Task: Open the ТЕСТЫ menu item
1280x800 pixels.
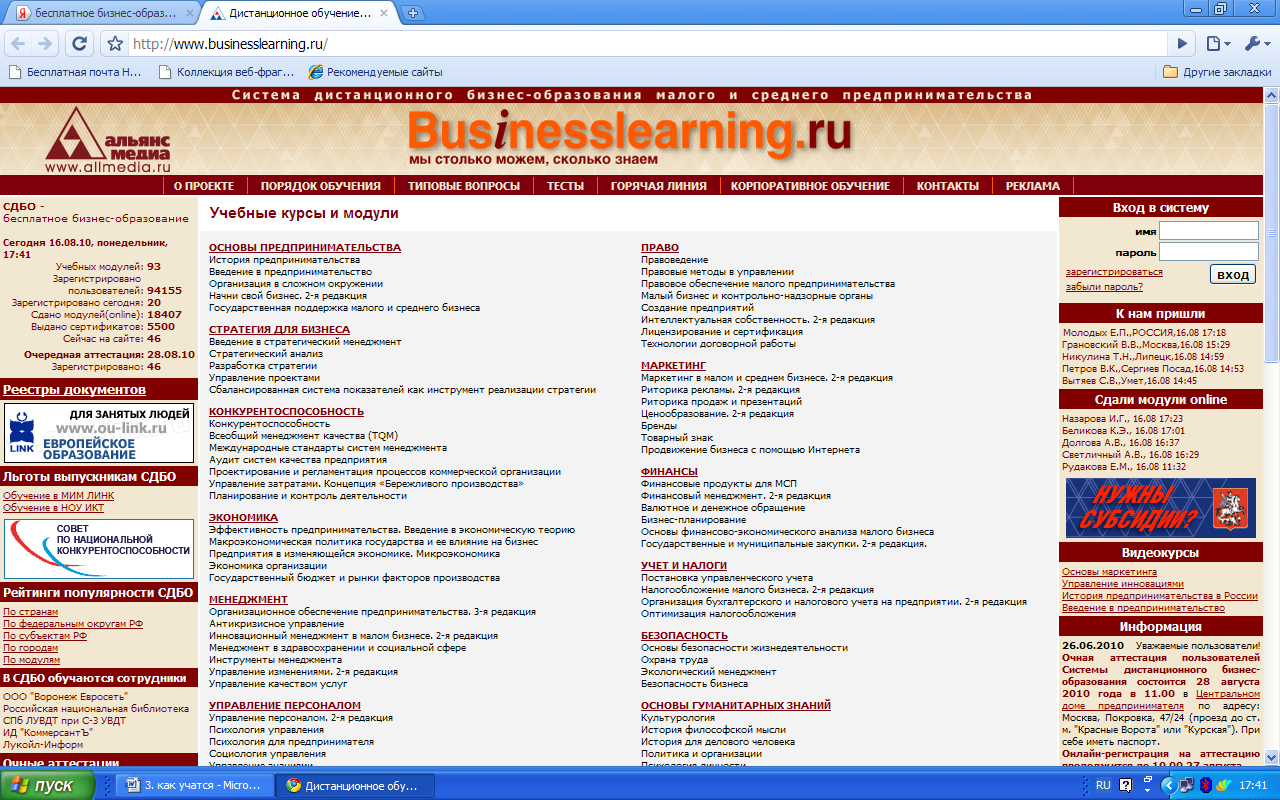Action: (x=565, y=186)
